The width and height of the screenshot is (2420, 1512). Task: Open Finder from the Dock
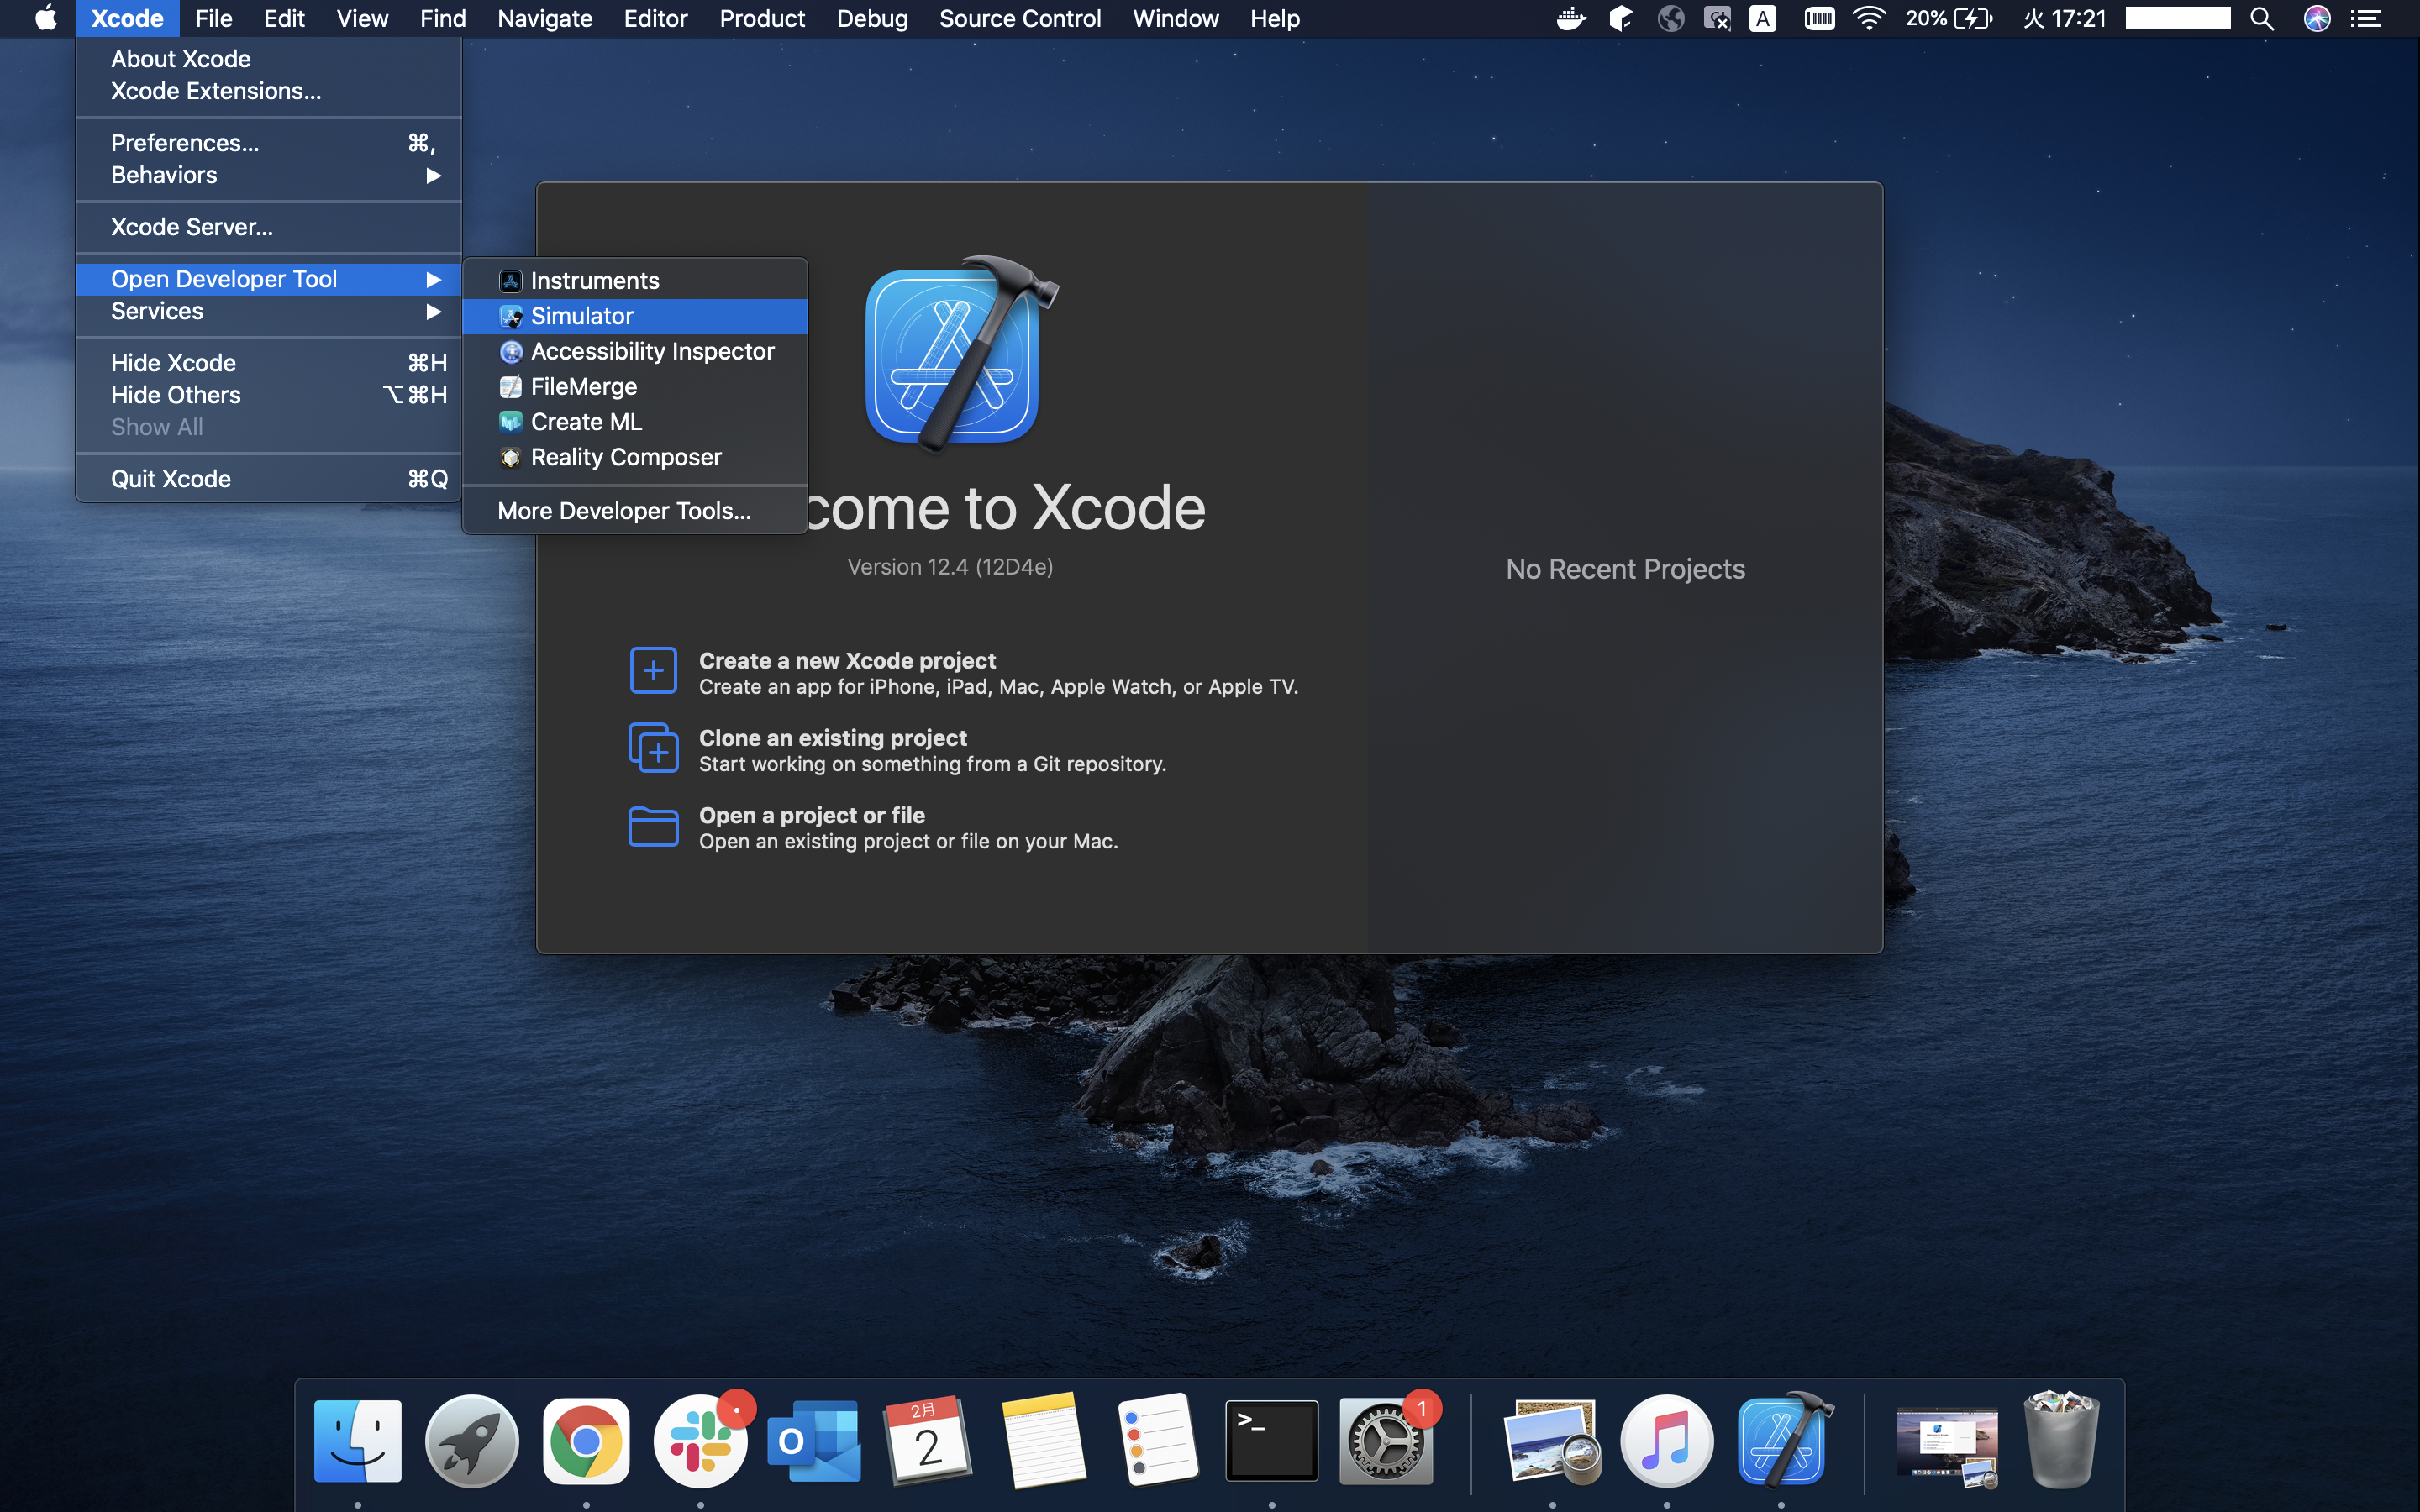tap(358, 1440)
